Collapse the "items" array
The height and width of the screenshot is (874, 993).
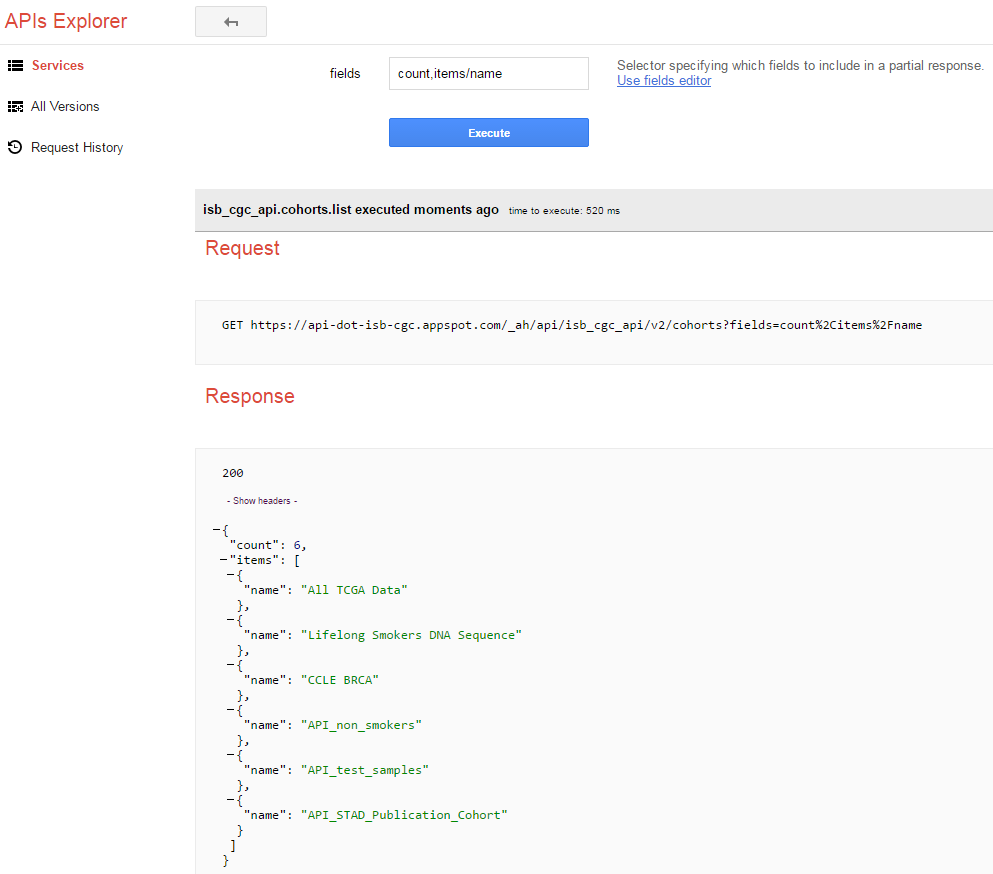click(224, 560)
